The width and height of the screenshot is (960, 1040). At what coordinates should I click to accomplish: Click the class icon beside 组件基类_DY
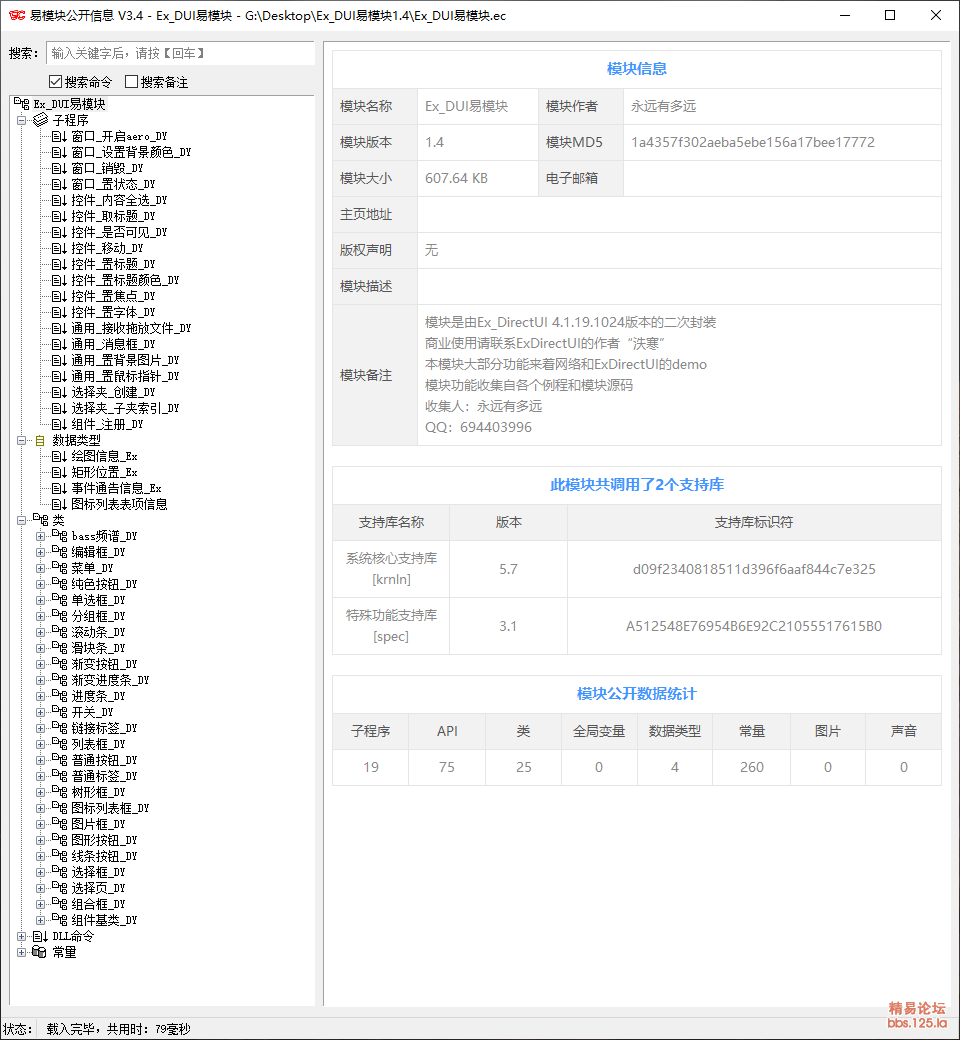(x=60, y=920)
